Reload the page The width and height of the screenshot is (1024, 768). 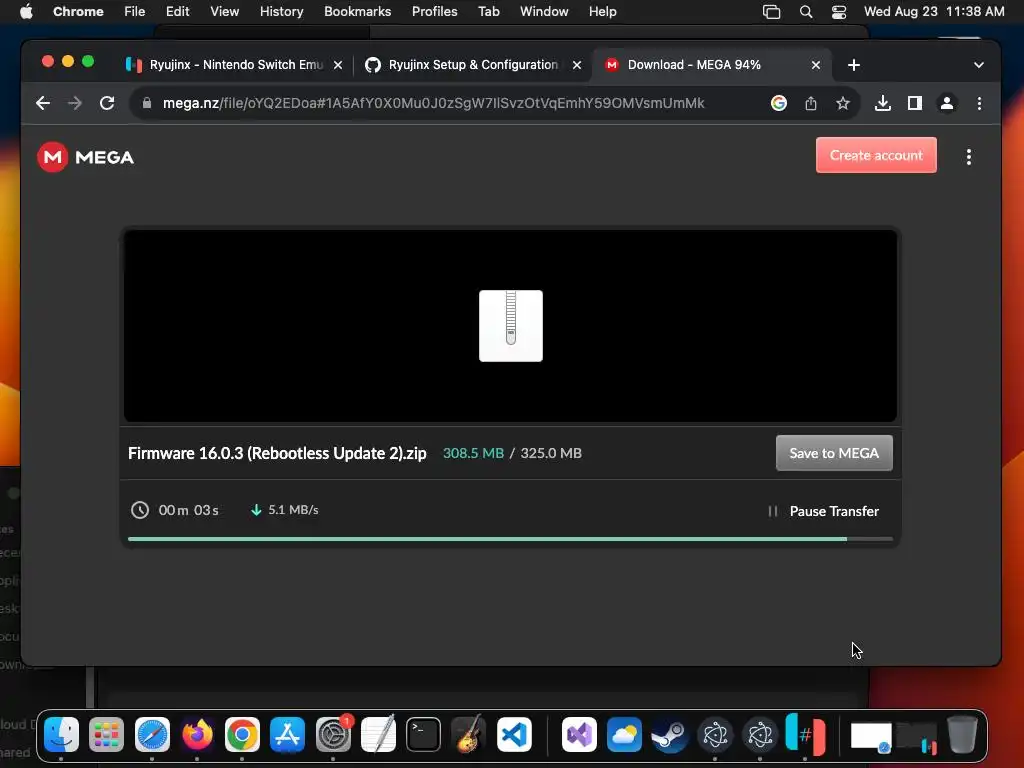pos(107,103)
